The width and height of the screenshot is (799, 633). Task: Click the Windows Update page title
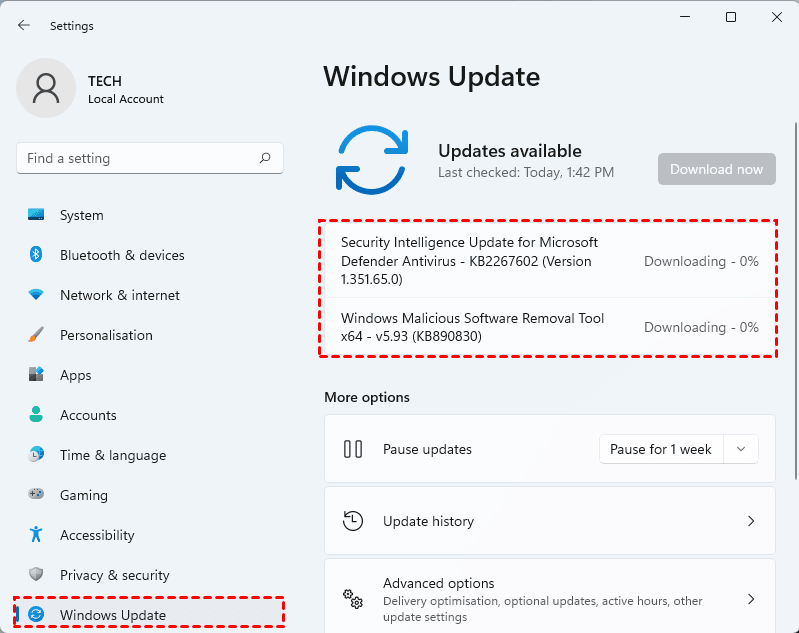click(x=432, y=76)
